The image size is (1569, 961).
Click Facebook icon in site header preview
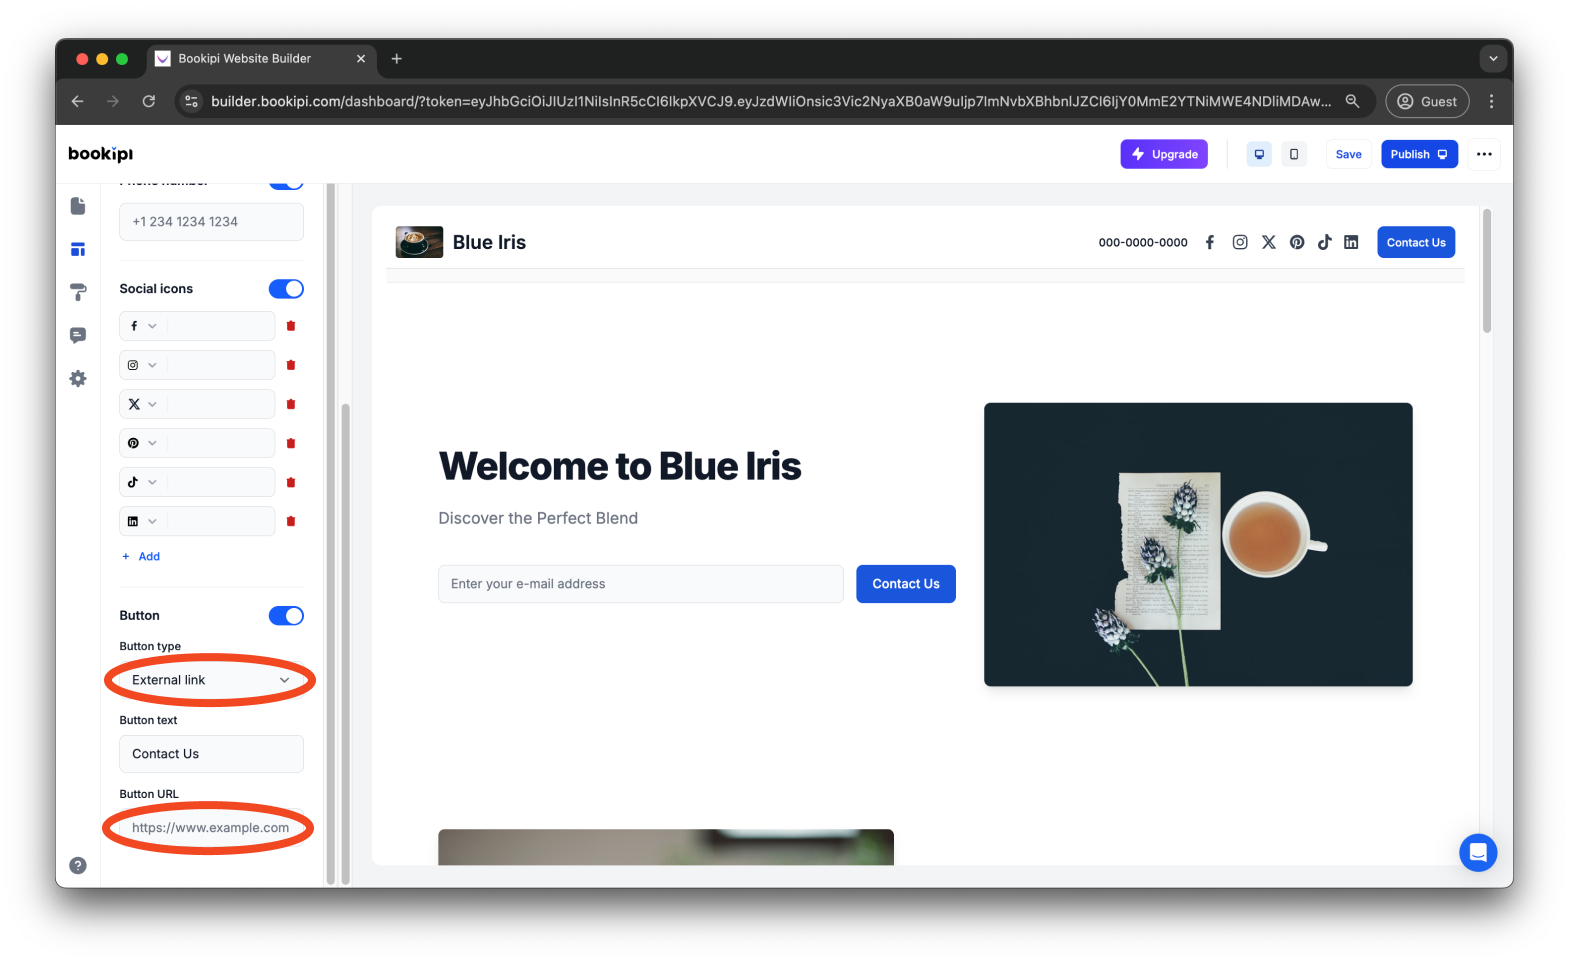(x=1210, y=242)
